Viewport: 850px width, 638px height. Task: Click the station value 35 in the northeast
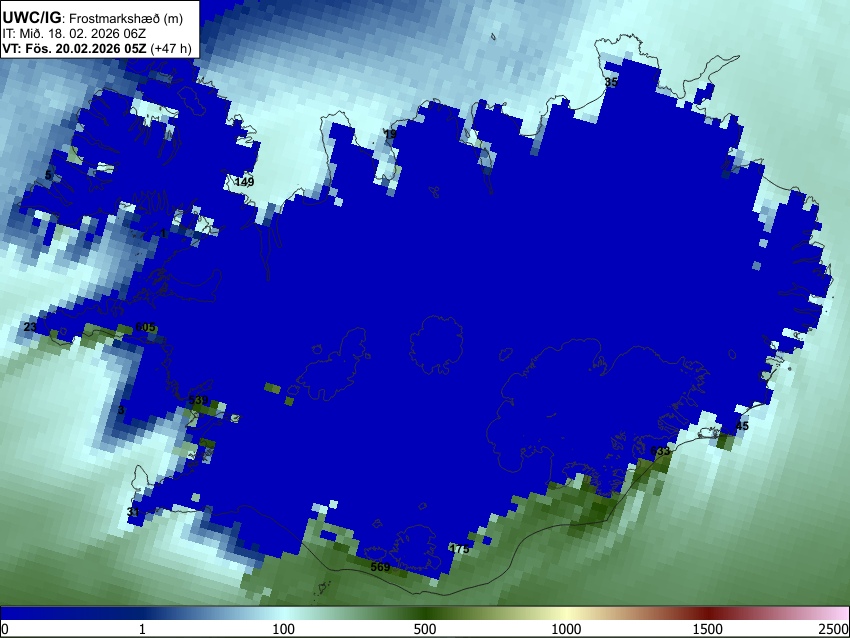(x=611, y=82)
